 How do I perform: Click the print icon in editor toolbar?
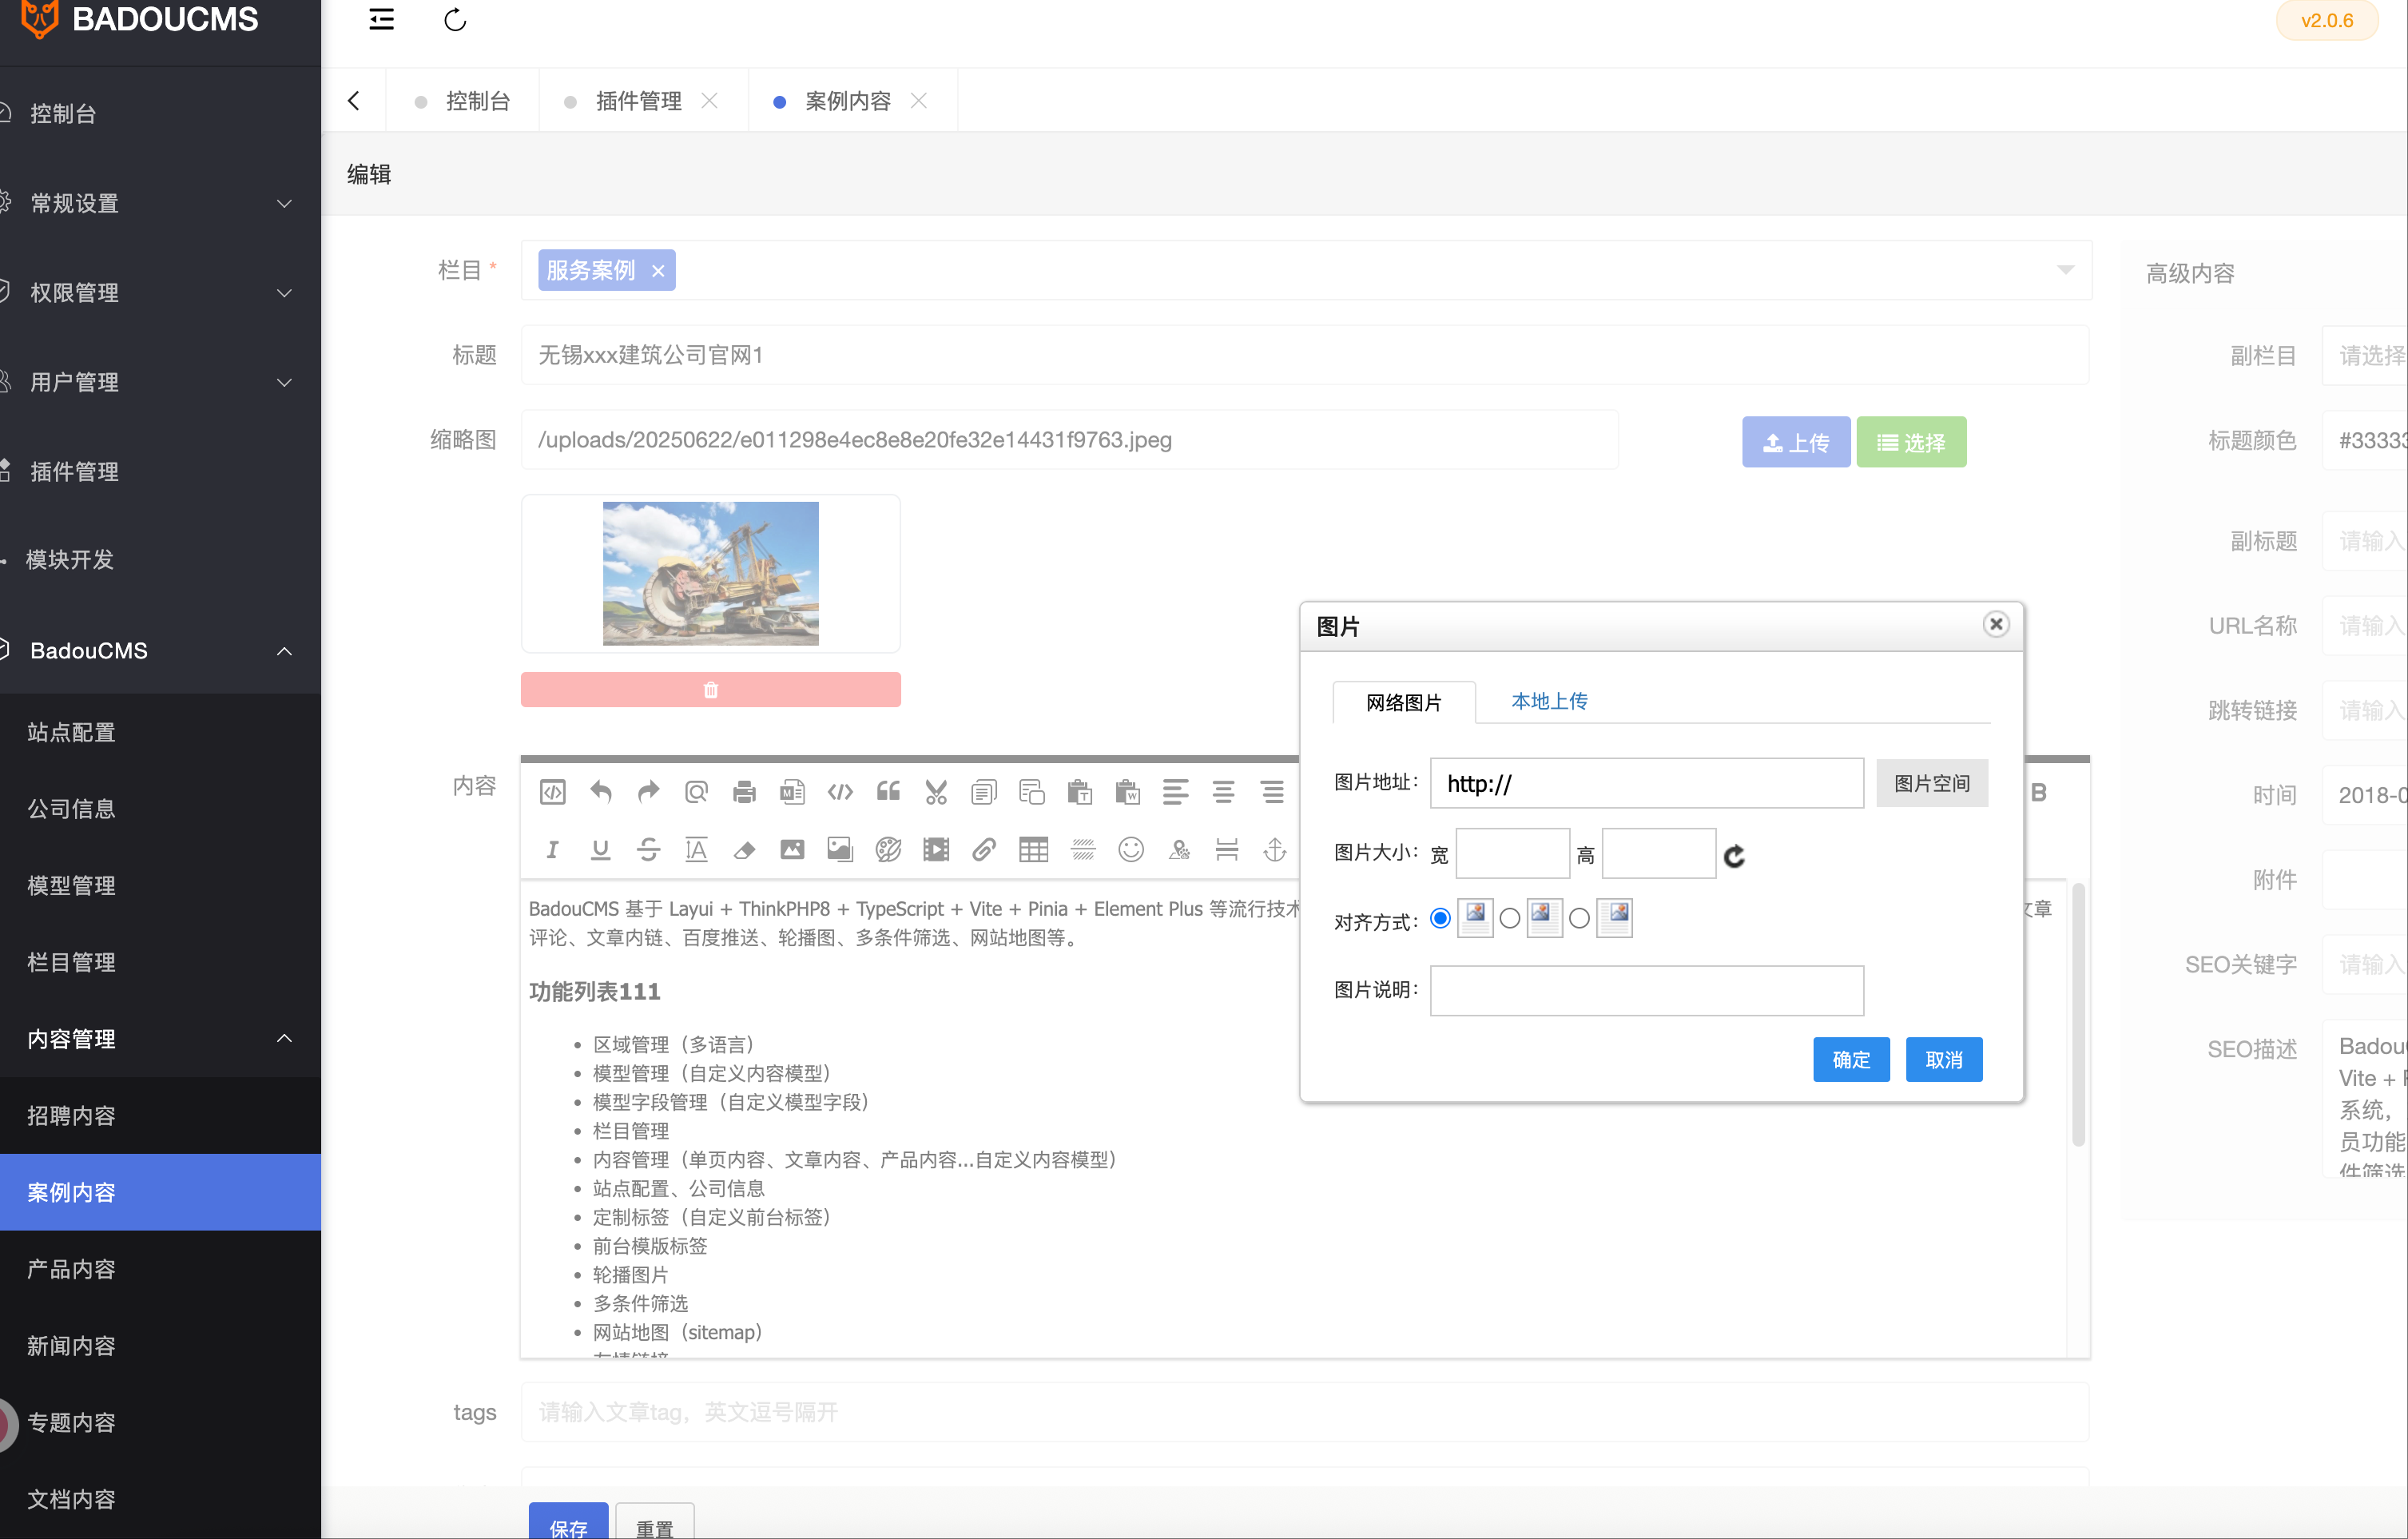(x=745, y=792)
